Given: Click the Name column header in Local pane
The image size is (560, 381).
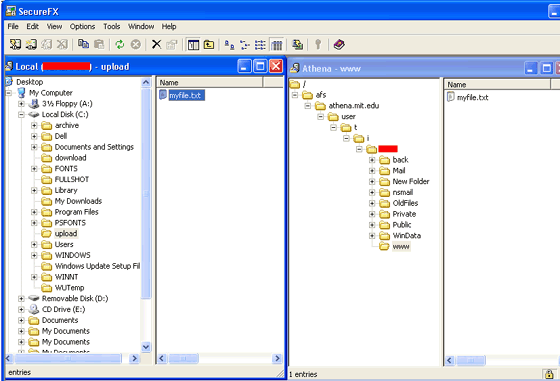Looking at the screenshot, I should point(210,82).
